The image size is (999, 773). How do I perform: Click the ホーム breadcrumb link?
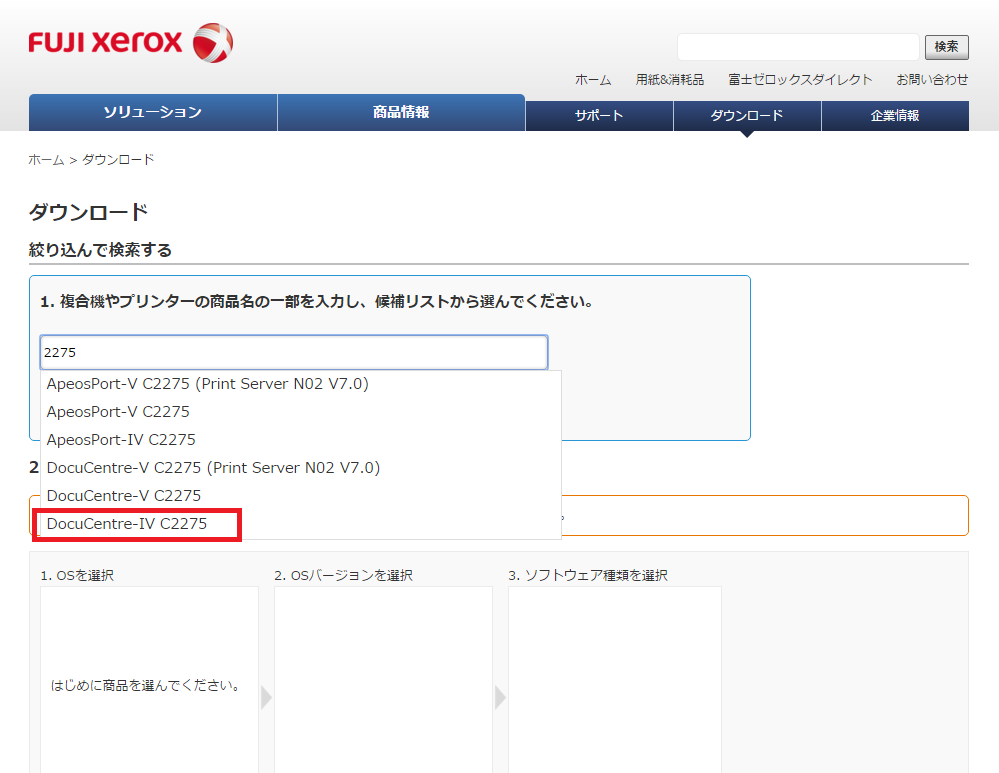[x=46, y=160]
